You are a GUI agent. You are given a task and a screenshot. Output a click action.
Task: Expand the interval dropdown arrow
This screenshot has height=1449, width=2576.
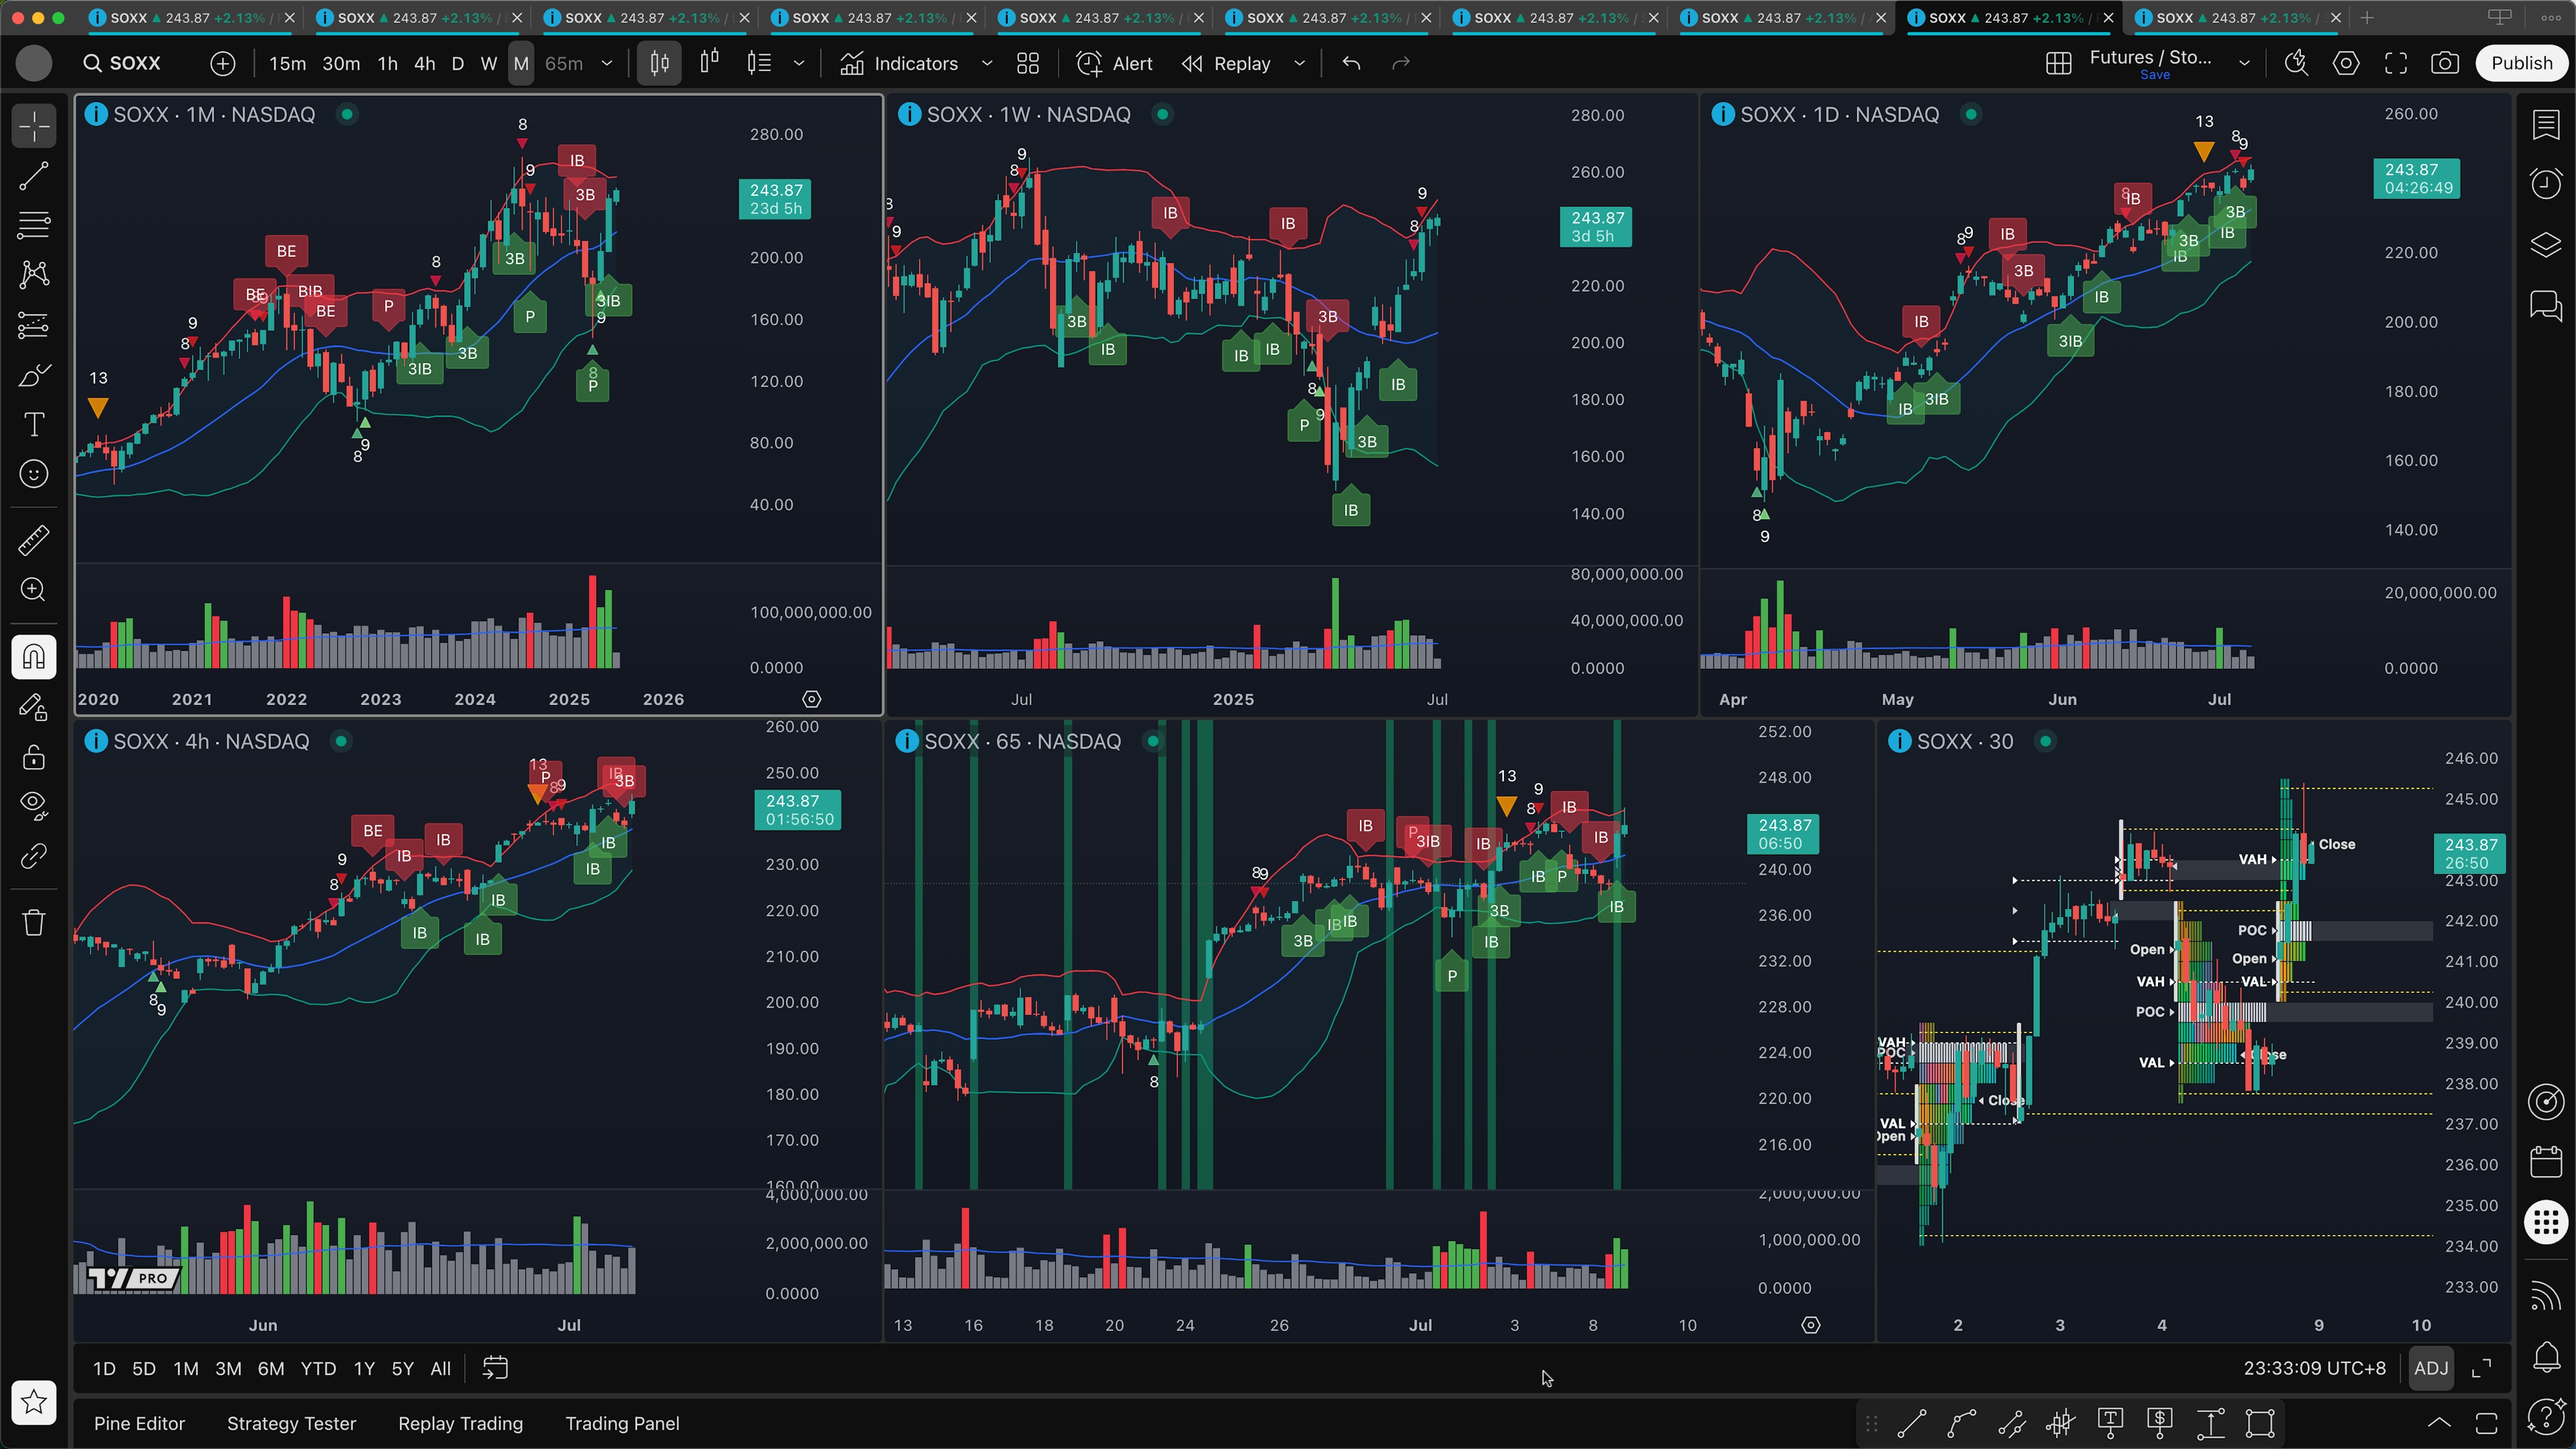click(x=607, y=63)
